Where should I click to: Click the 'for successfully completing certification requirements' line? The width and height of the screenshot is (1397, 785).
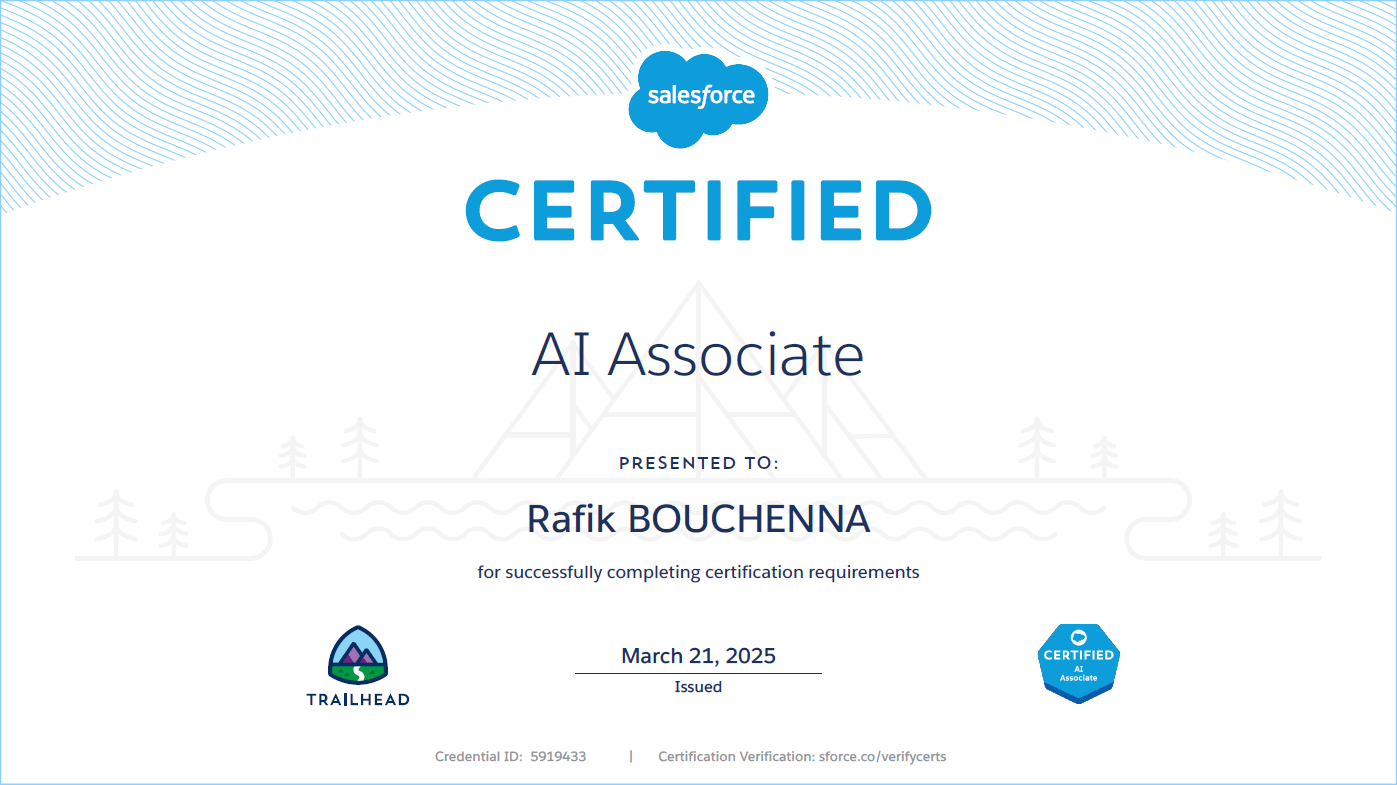pos(698,573)
